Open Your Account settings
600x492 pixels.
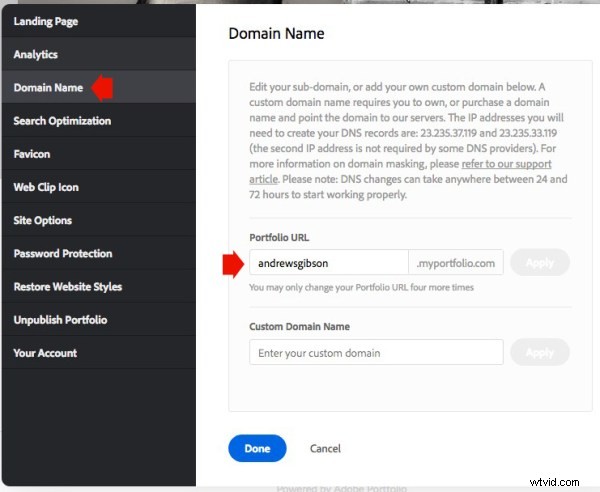tap(45, 352)
